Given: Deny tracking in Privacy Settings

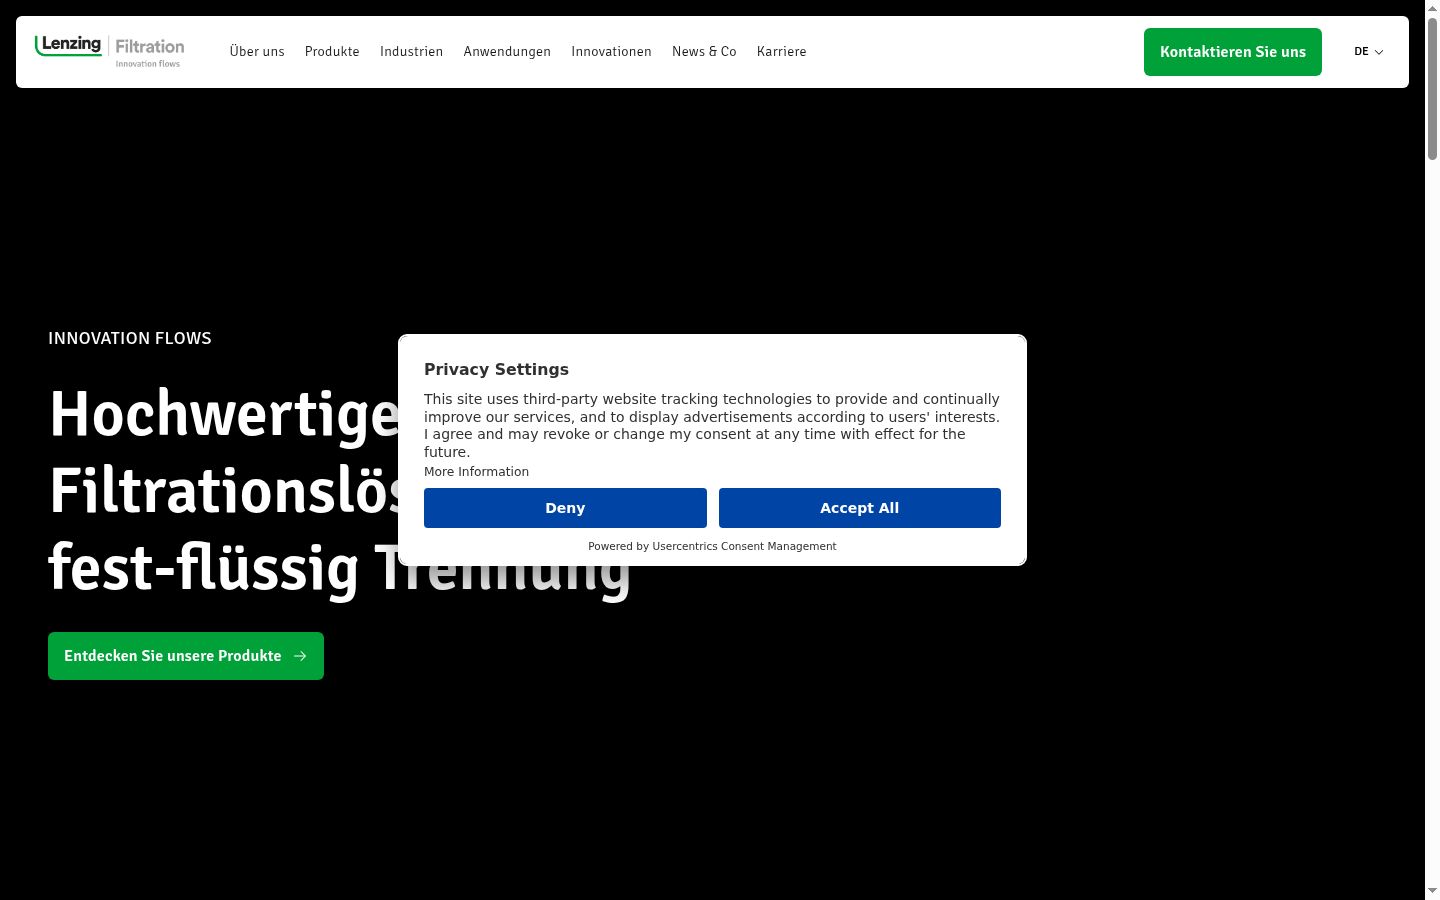Looking at the screenshot, I should coord(565,508).
